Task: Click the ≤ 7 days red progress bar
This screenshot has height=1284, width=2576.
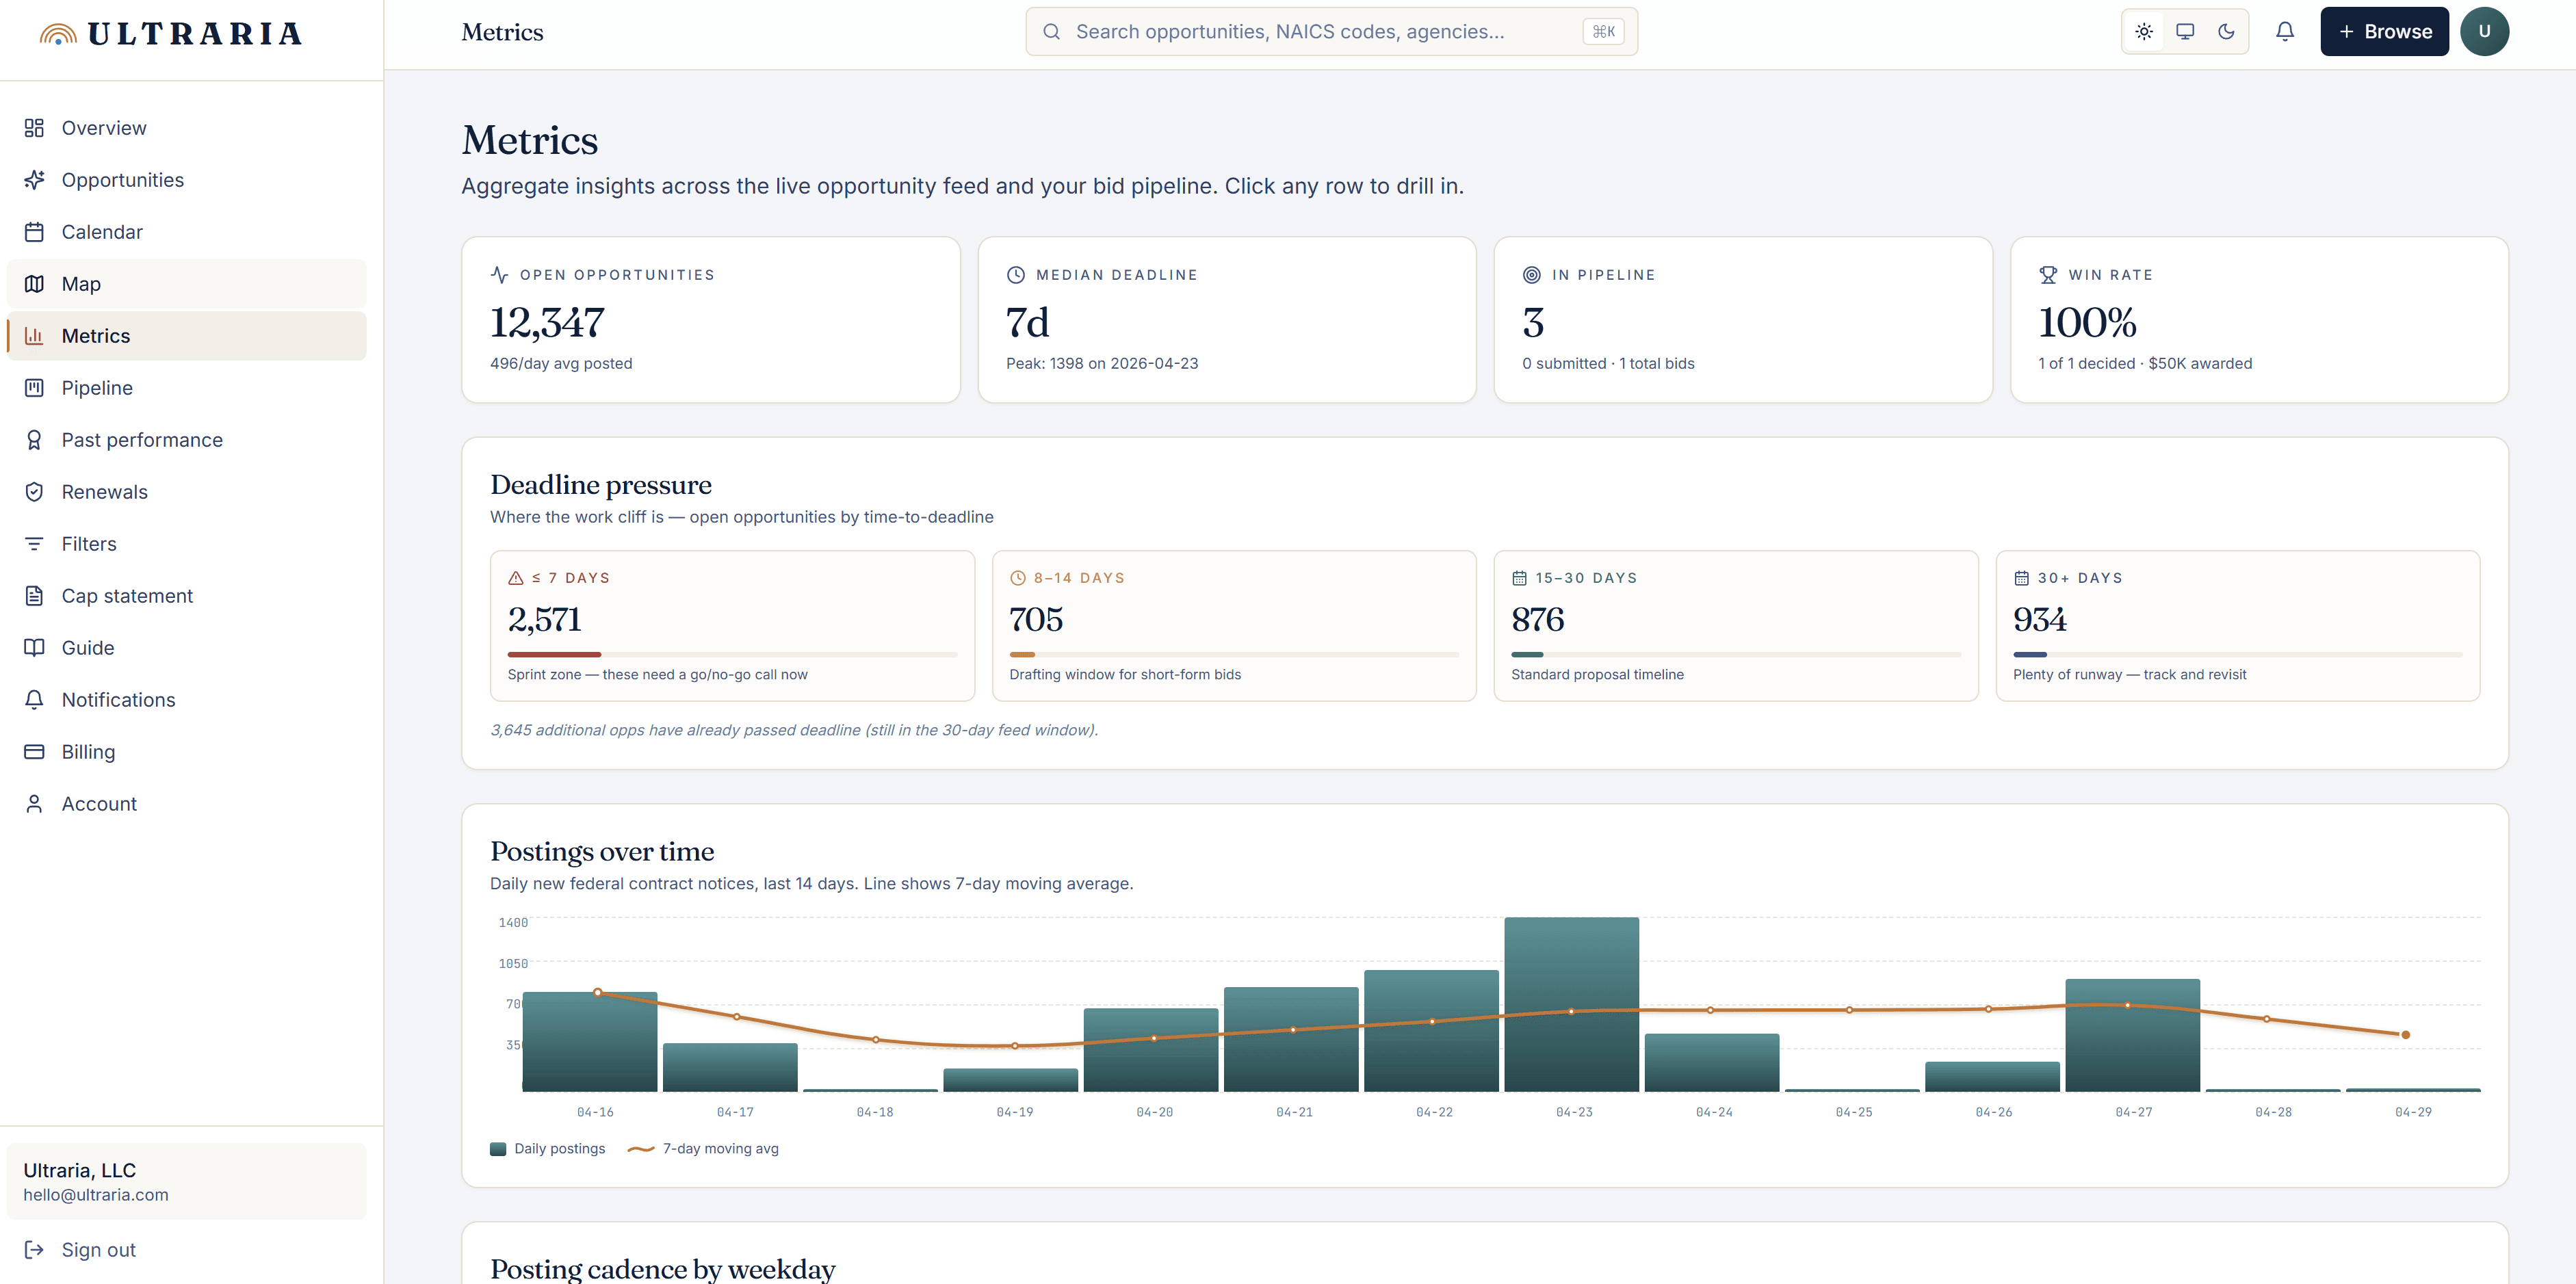Action: tap(554, 654)
